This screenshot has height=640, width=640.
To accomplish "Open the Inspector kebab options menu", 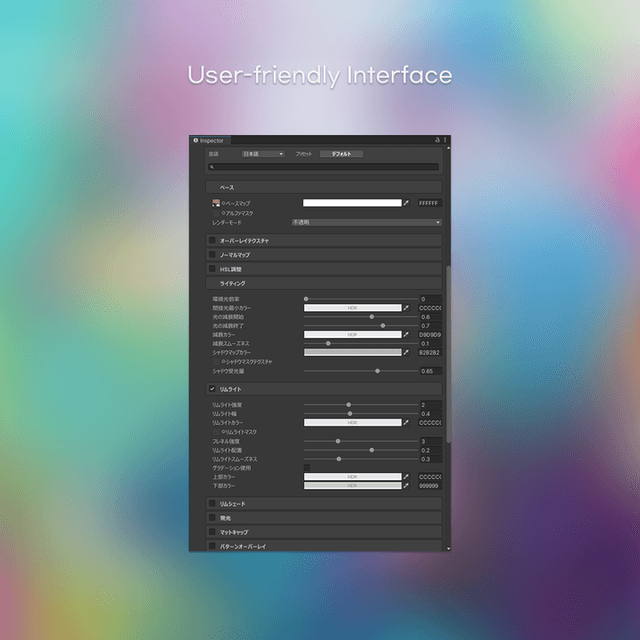I will [x=445, y=141].
